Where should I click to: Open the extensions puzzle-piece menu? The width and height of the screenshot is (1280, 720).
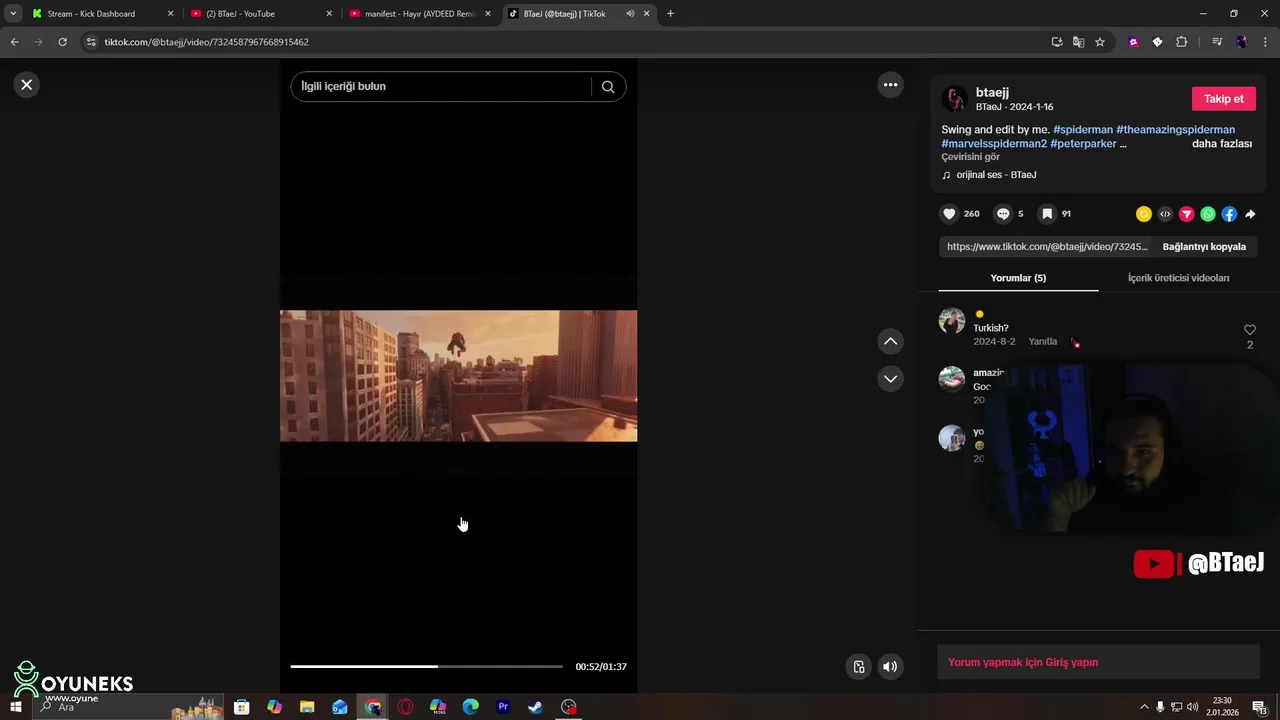[x=1181, y=42]
